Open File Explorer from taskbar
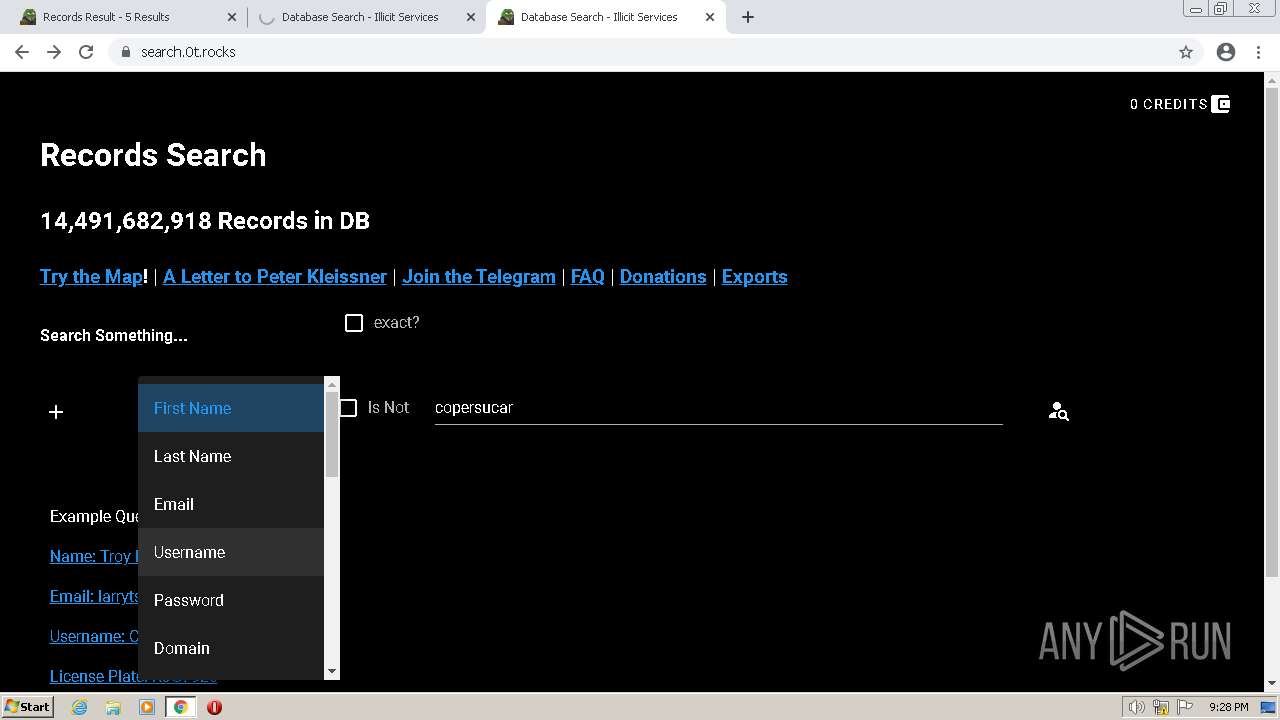This screenshot has width=1280, height=720. coord(113,707)
